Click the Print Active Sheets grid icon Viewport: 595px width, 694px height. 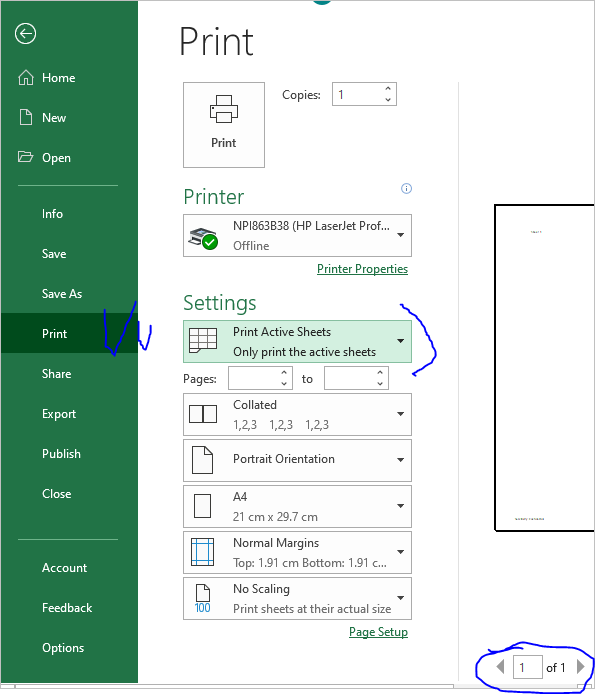point(203,340)
